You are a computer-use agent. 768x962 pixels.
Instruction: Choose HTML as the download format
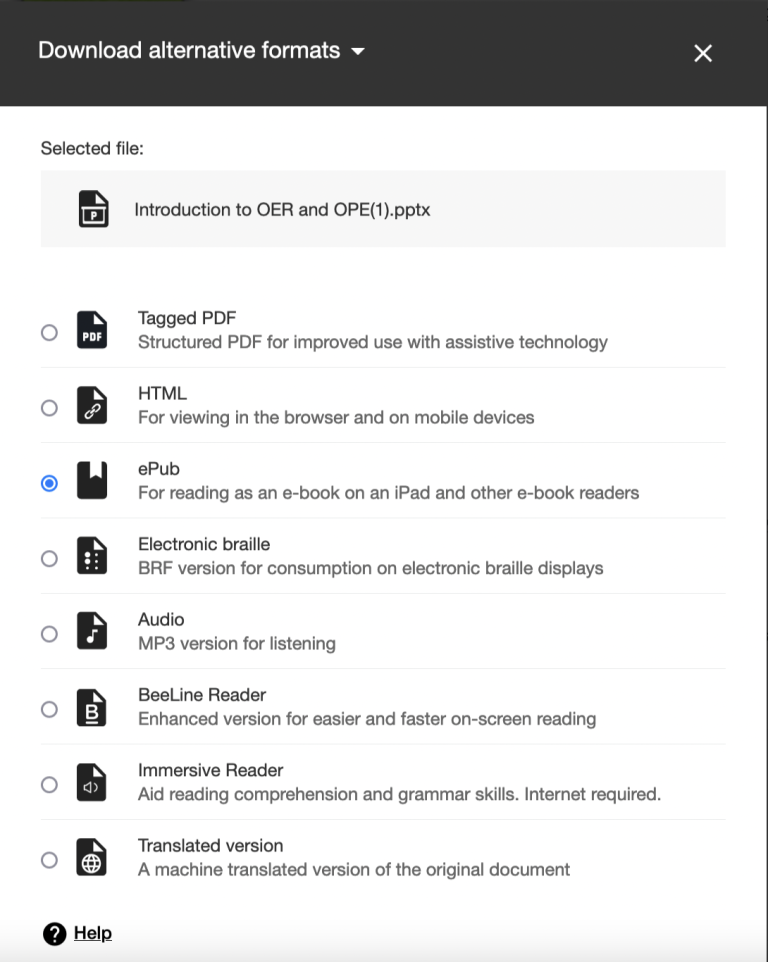[49, 408]
